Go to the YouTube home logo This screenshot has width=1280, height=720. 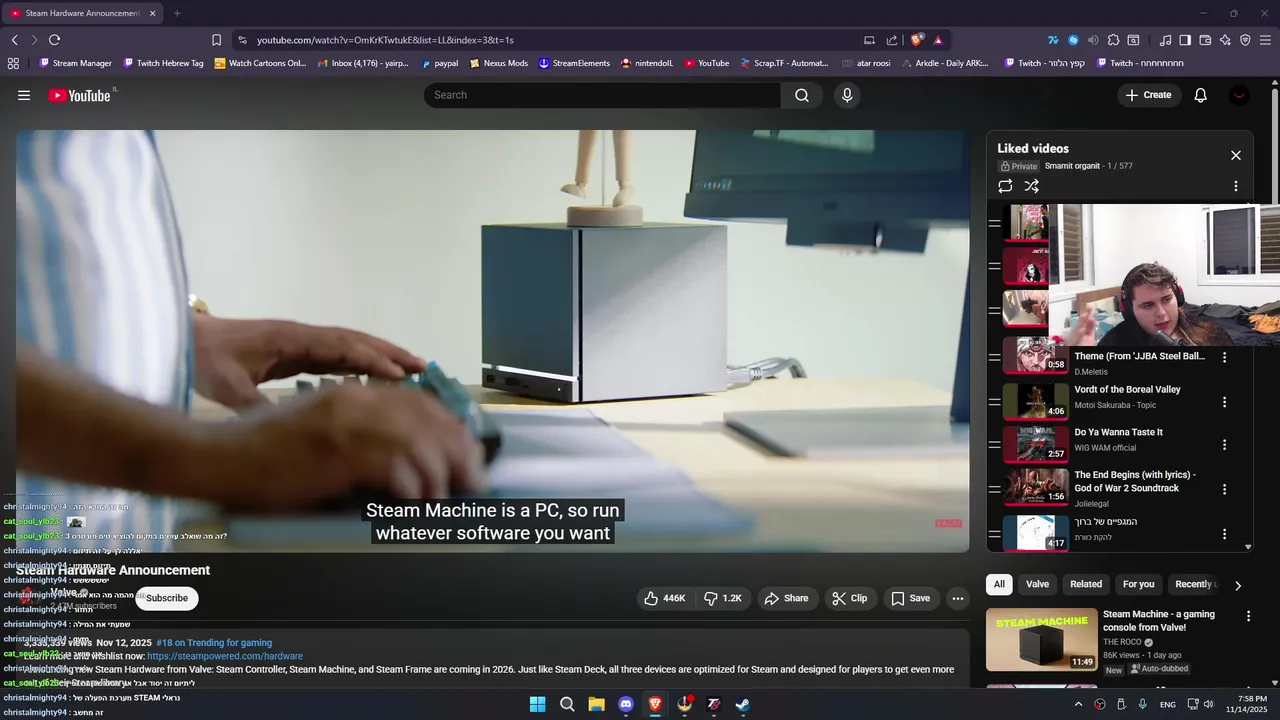pos(79,95)
